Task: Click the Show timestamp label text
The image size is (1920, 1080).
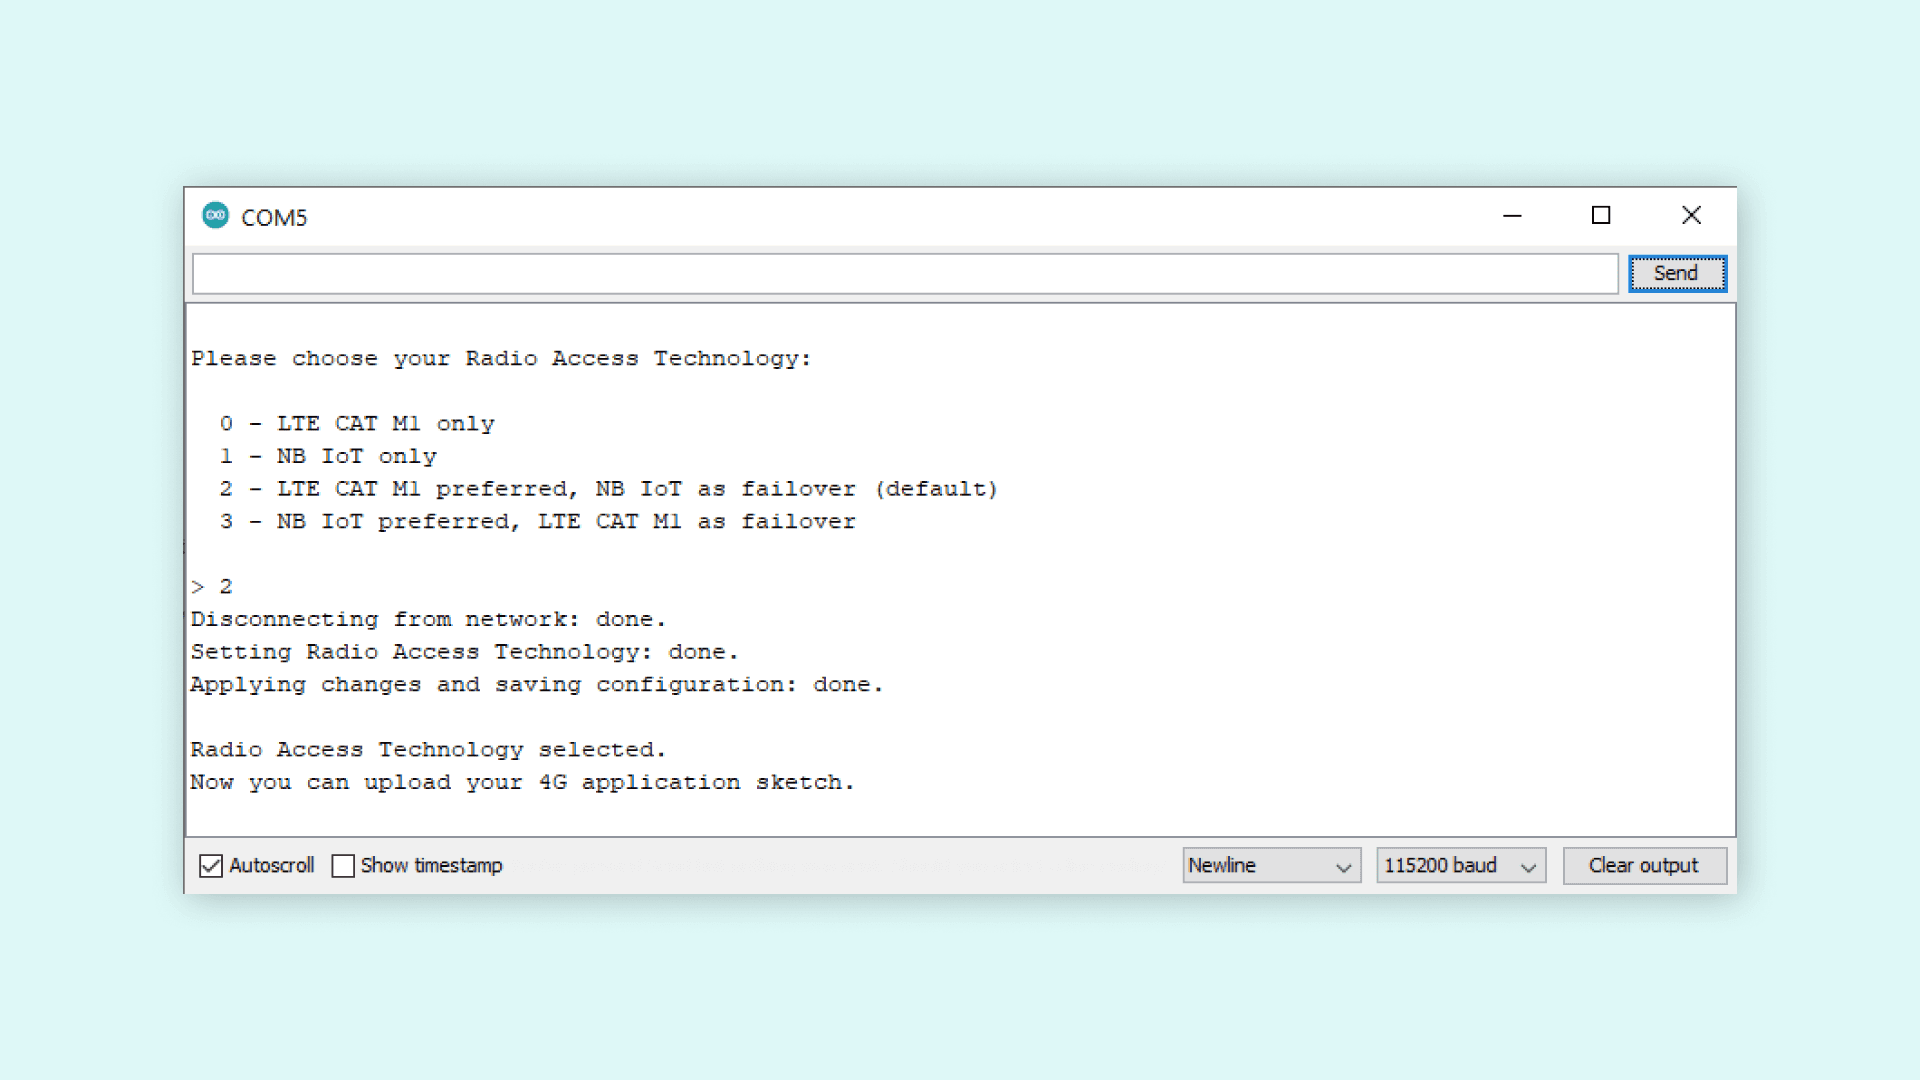Action: click(431, 866)
